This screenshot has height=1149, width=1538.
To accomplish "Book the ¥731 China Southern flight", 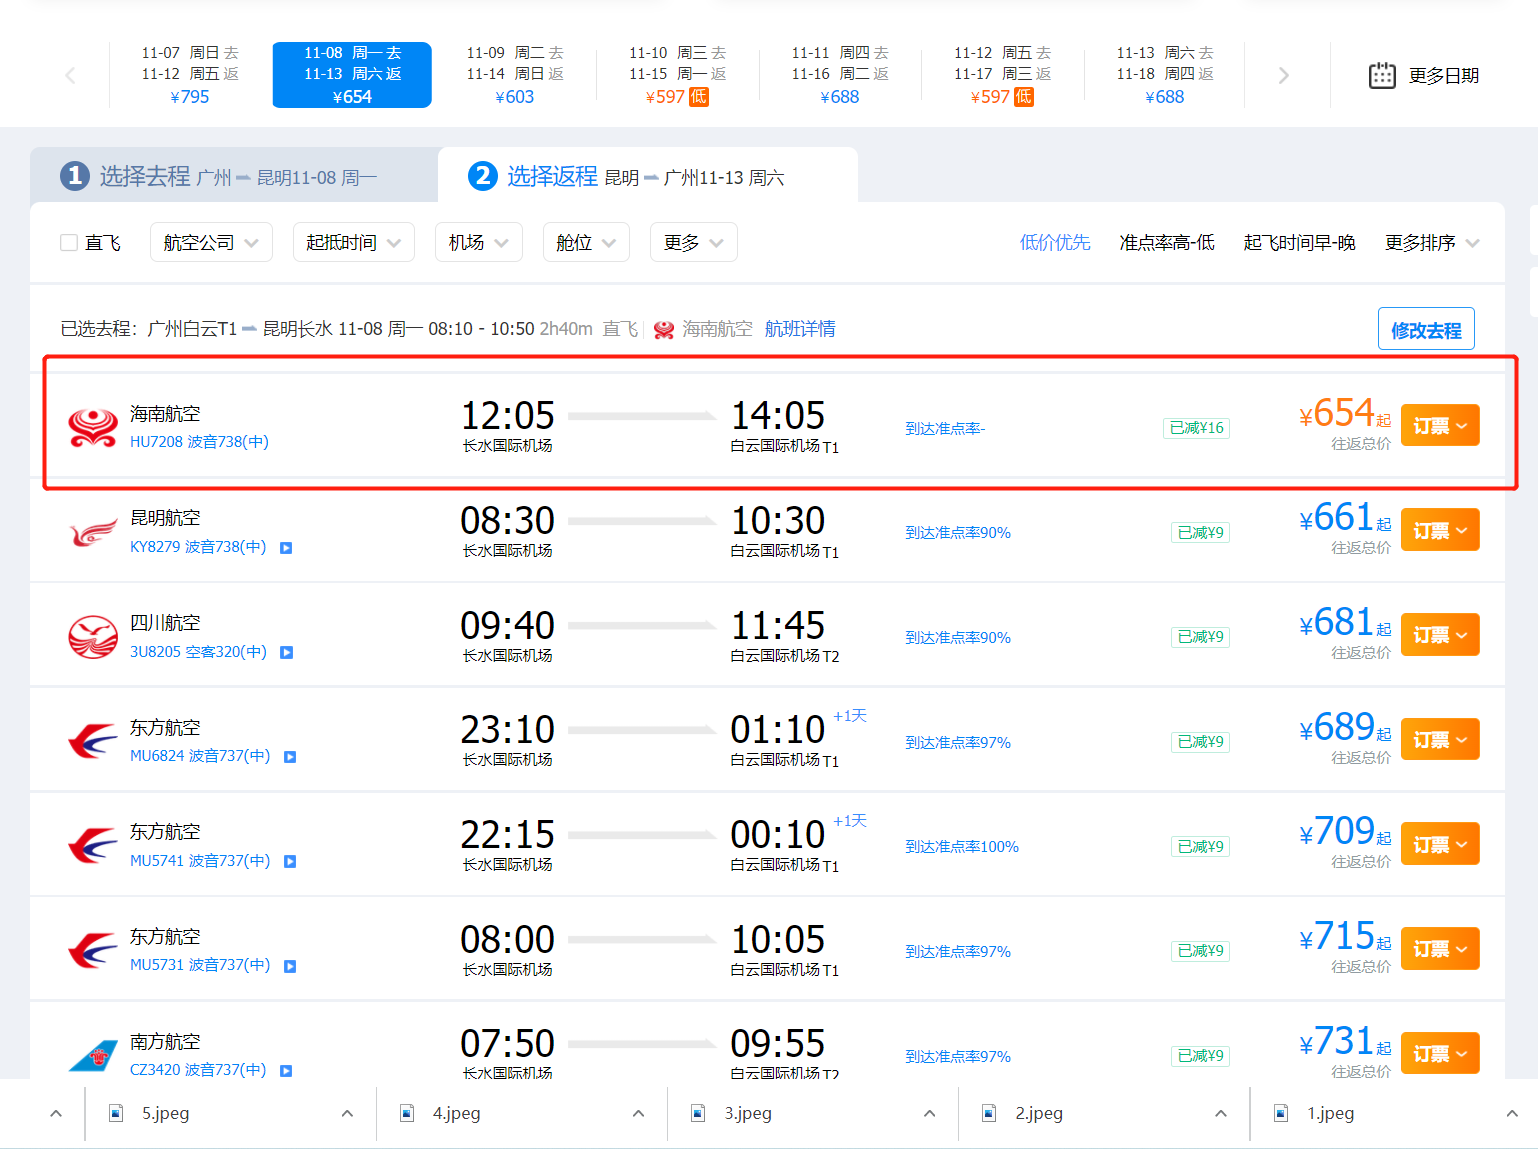I will coord(1440,1054).
